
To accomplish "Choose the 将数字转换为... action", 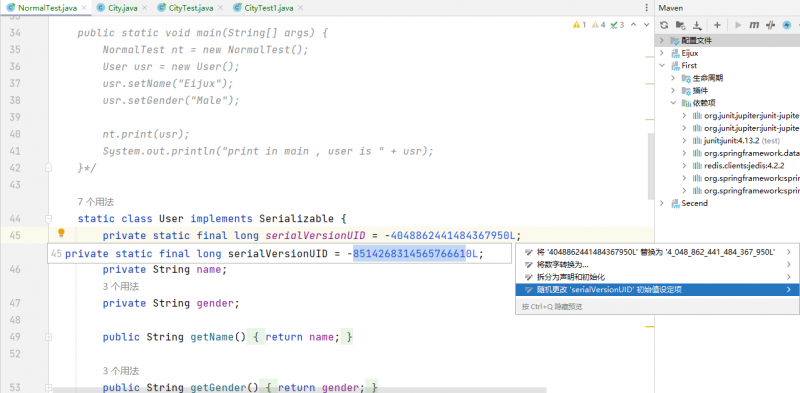I will click(657, 264).
